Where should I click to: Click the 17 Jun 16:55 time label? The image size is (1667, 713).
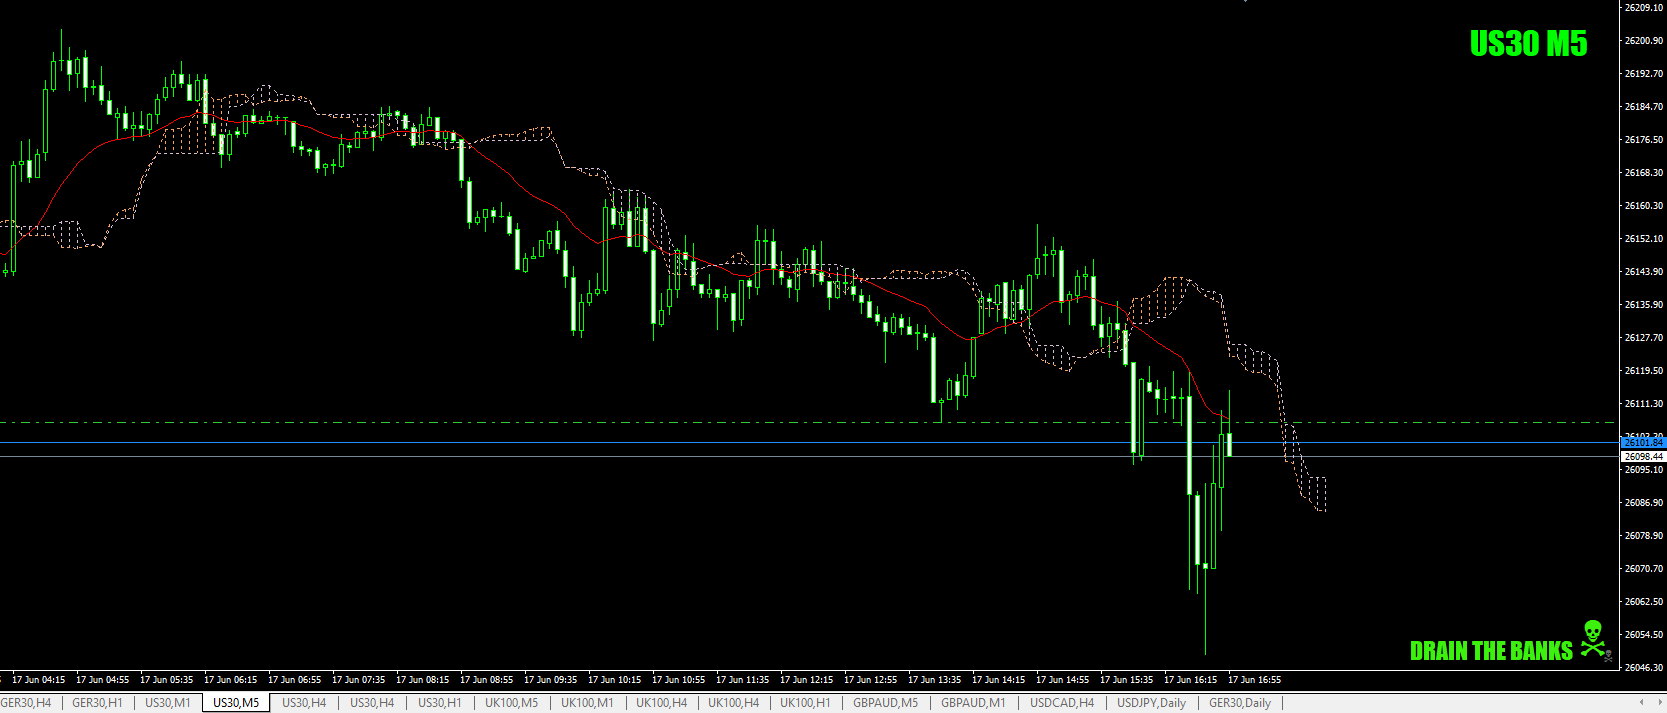(1254, 680)
